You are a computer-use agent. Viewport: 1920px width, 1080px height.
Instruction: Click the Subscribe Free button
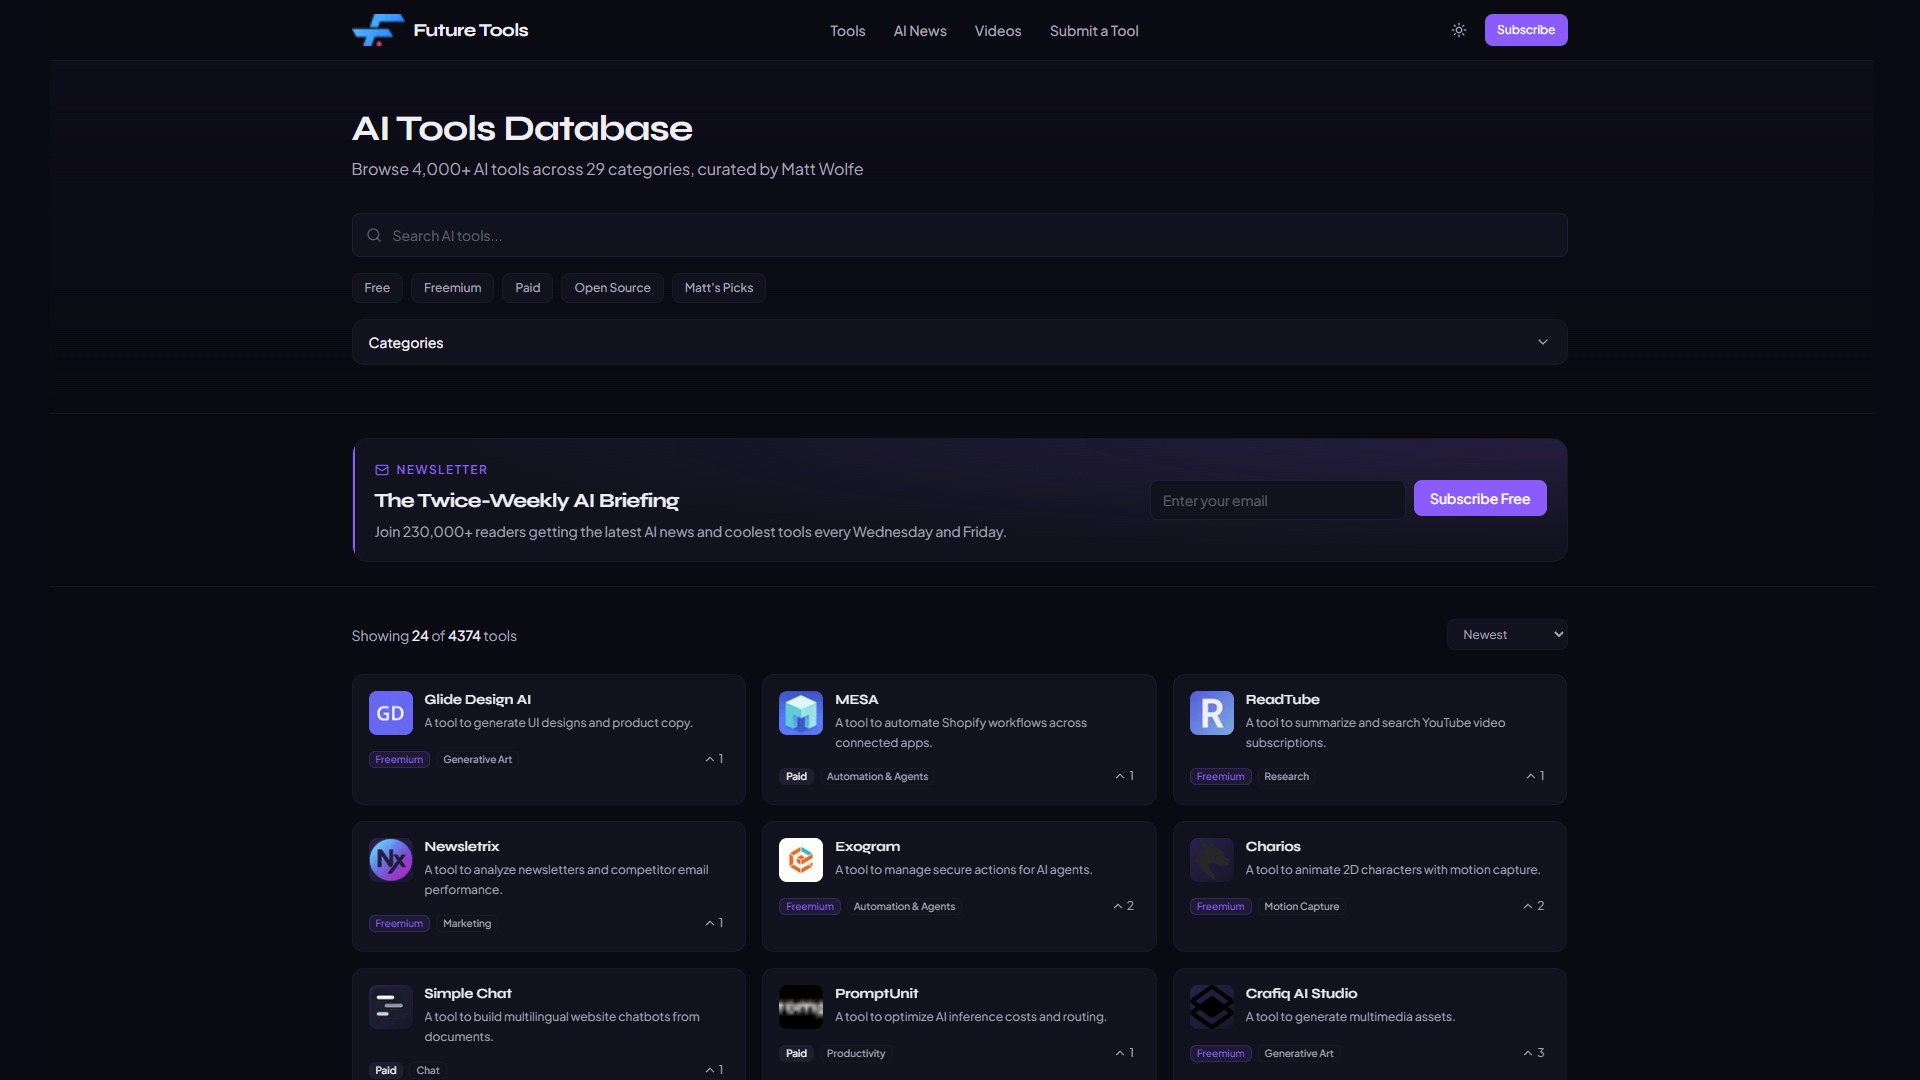[1480, 499]
